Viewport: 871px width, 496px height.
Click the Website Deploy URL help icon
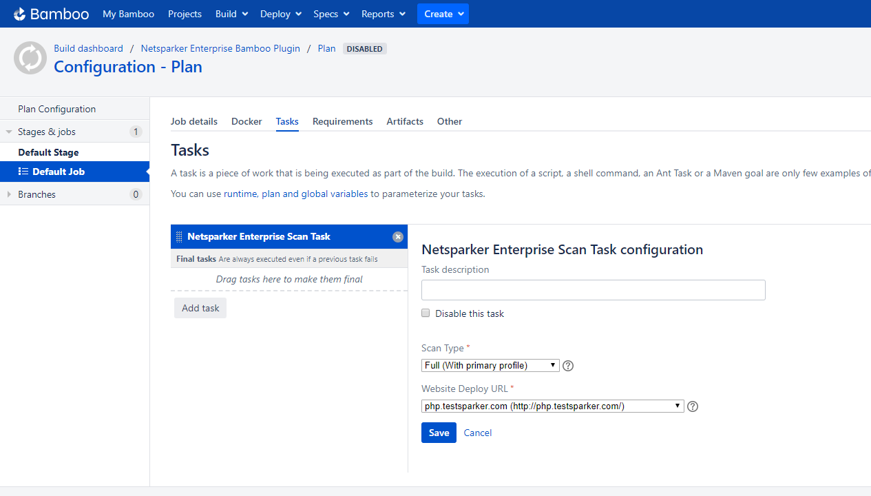click(x=693, y=407)
